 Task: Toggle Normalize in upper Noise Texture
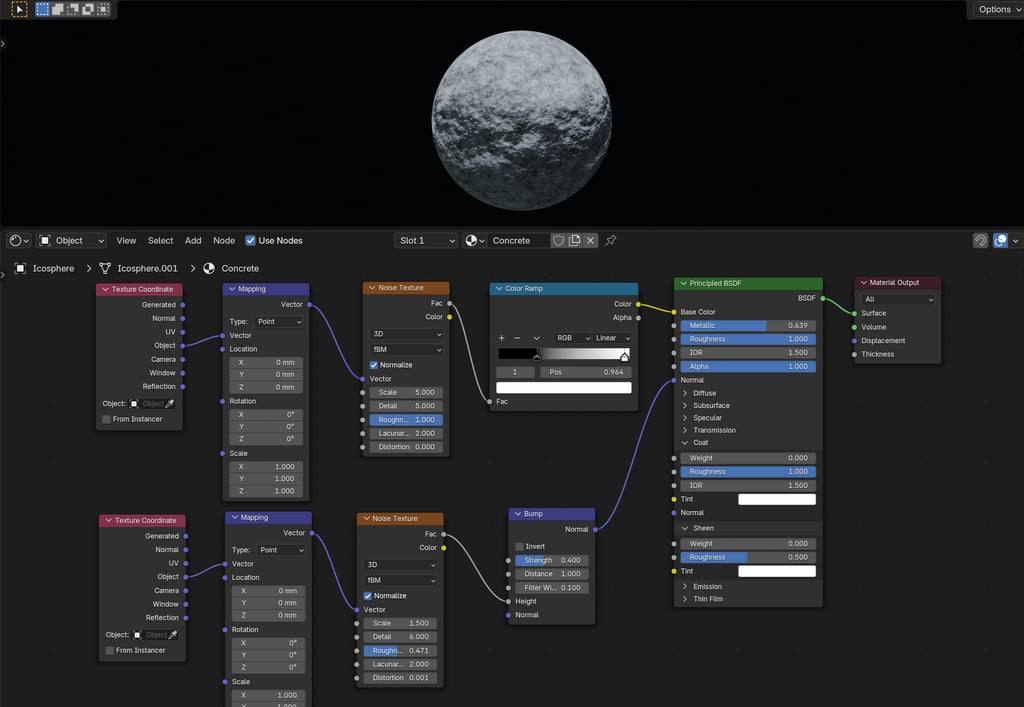point(374,365)
